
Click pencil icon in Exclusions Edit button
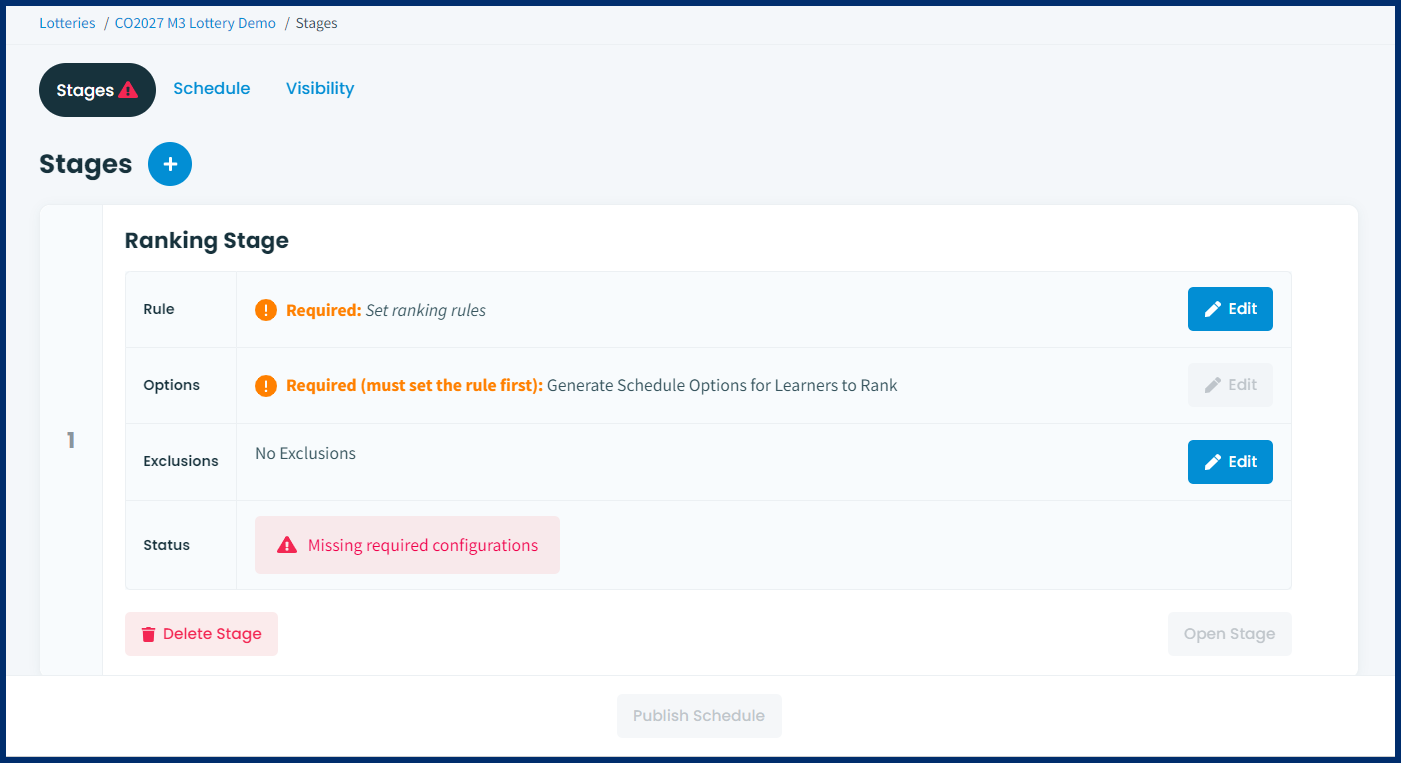click(x=1213, y=462)
